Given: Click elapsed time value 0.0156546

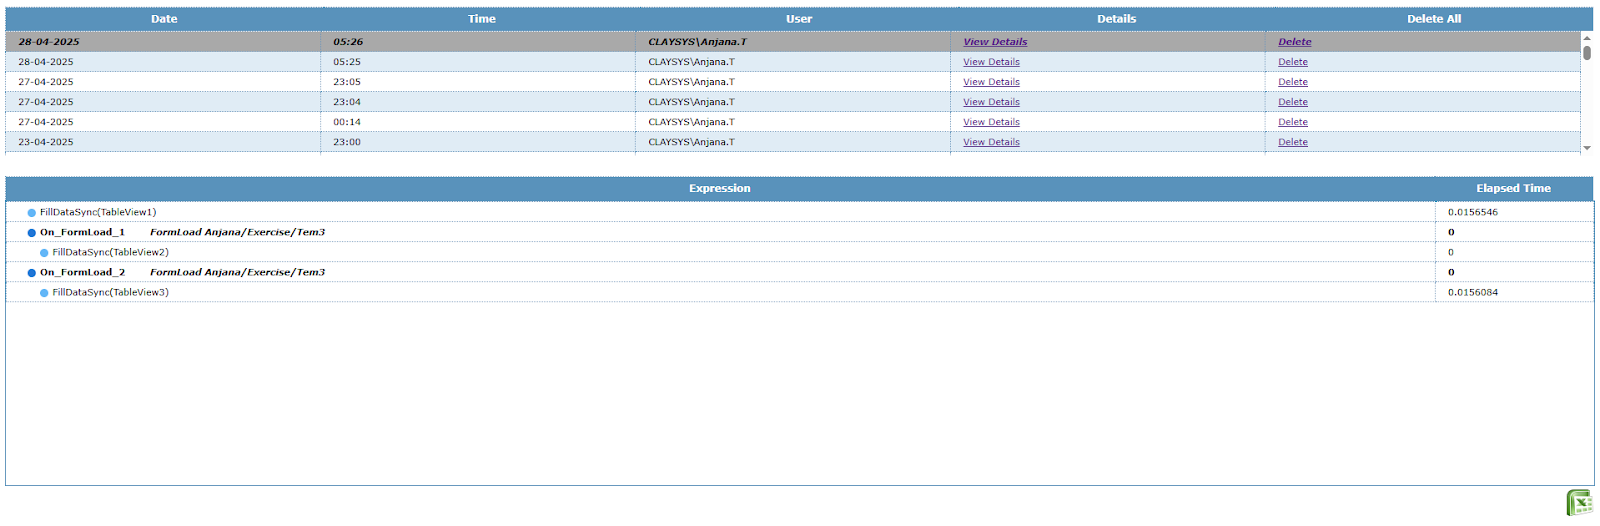Looking at the screenshot, I should (x=1472, y=212).
